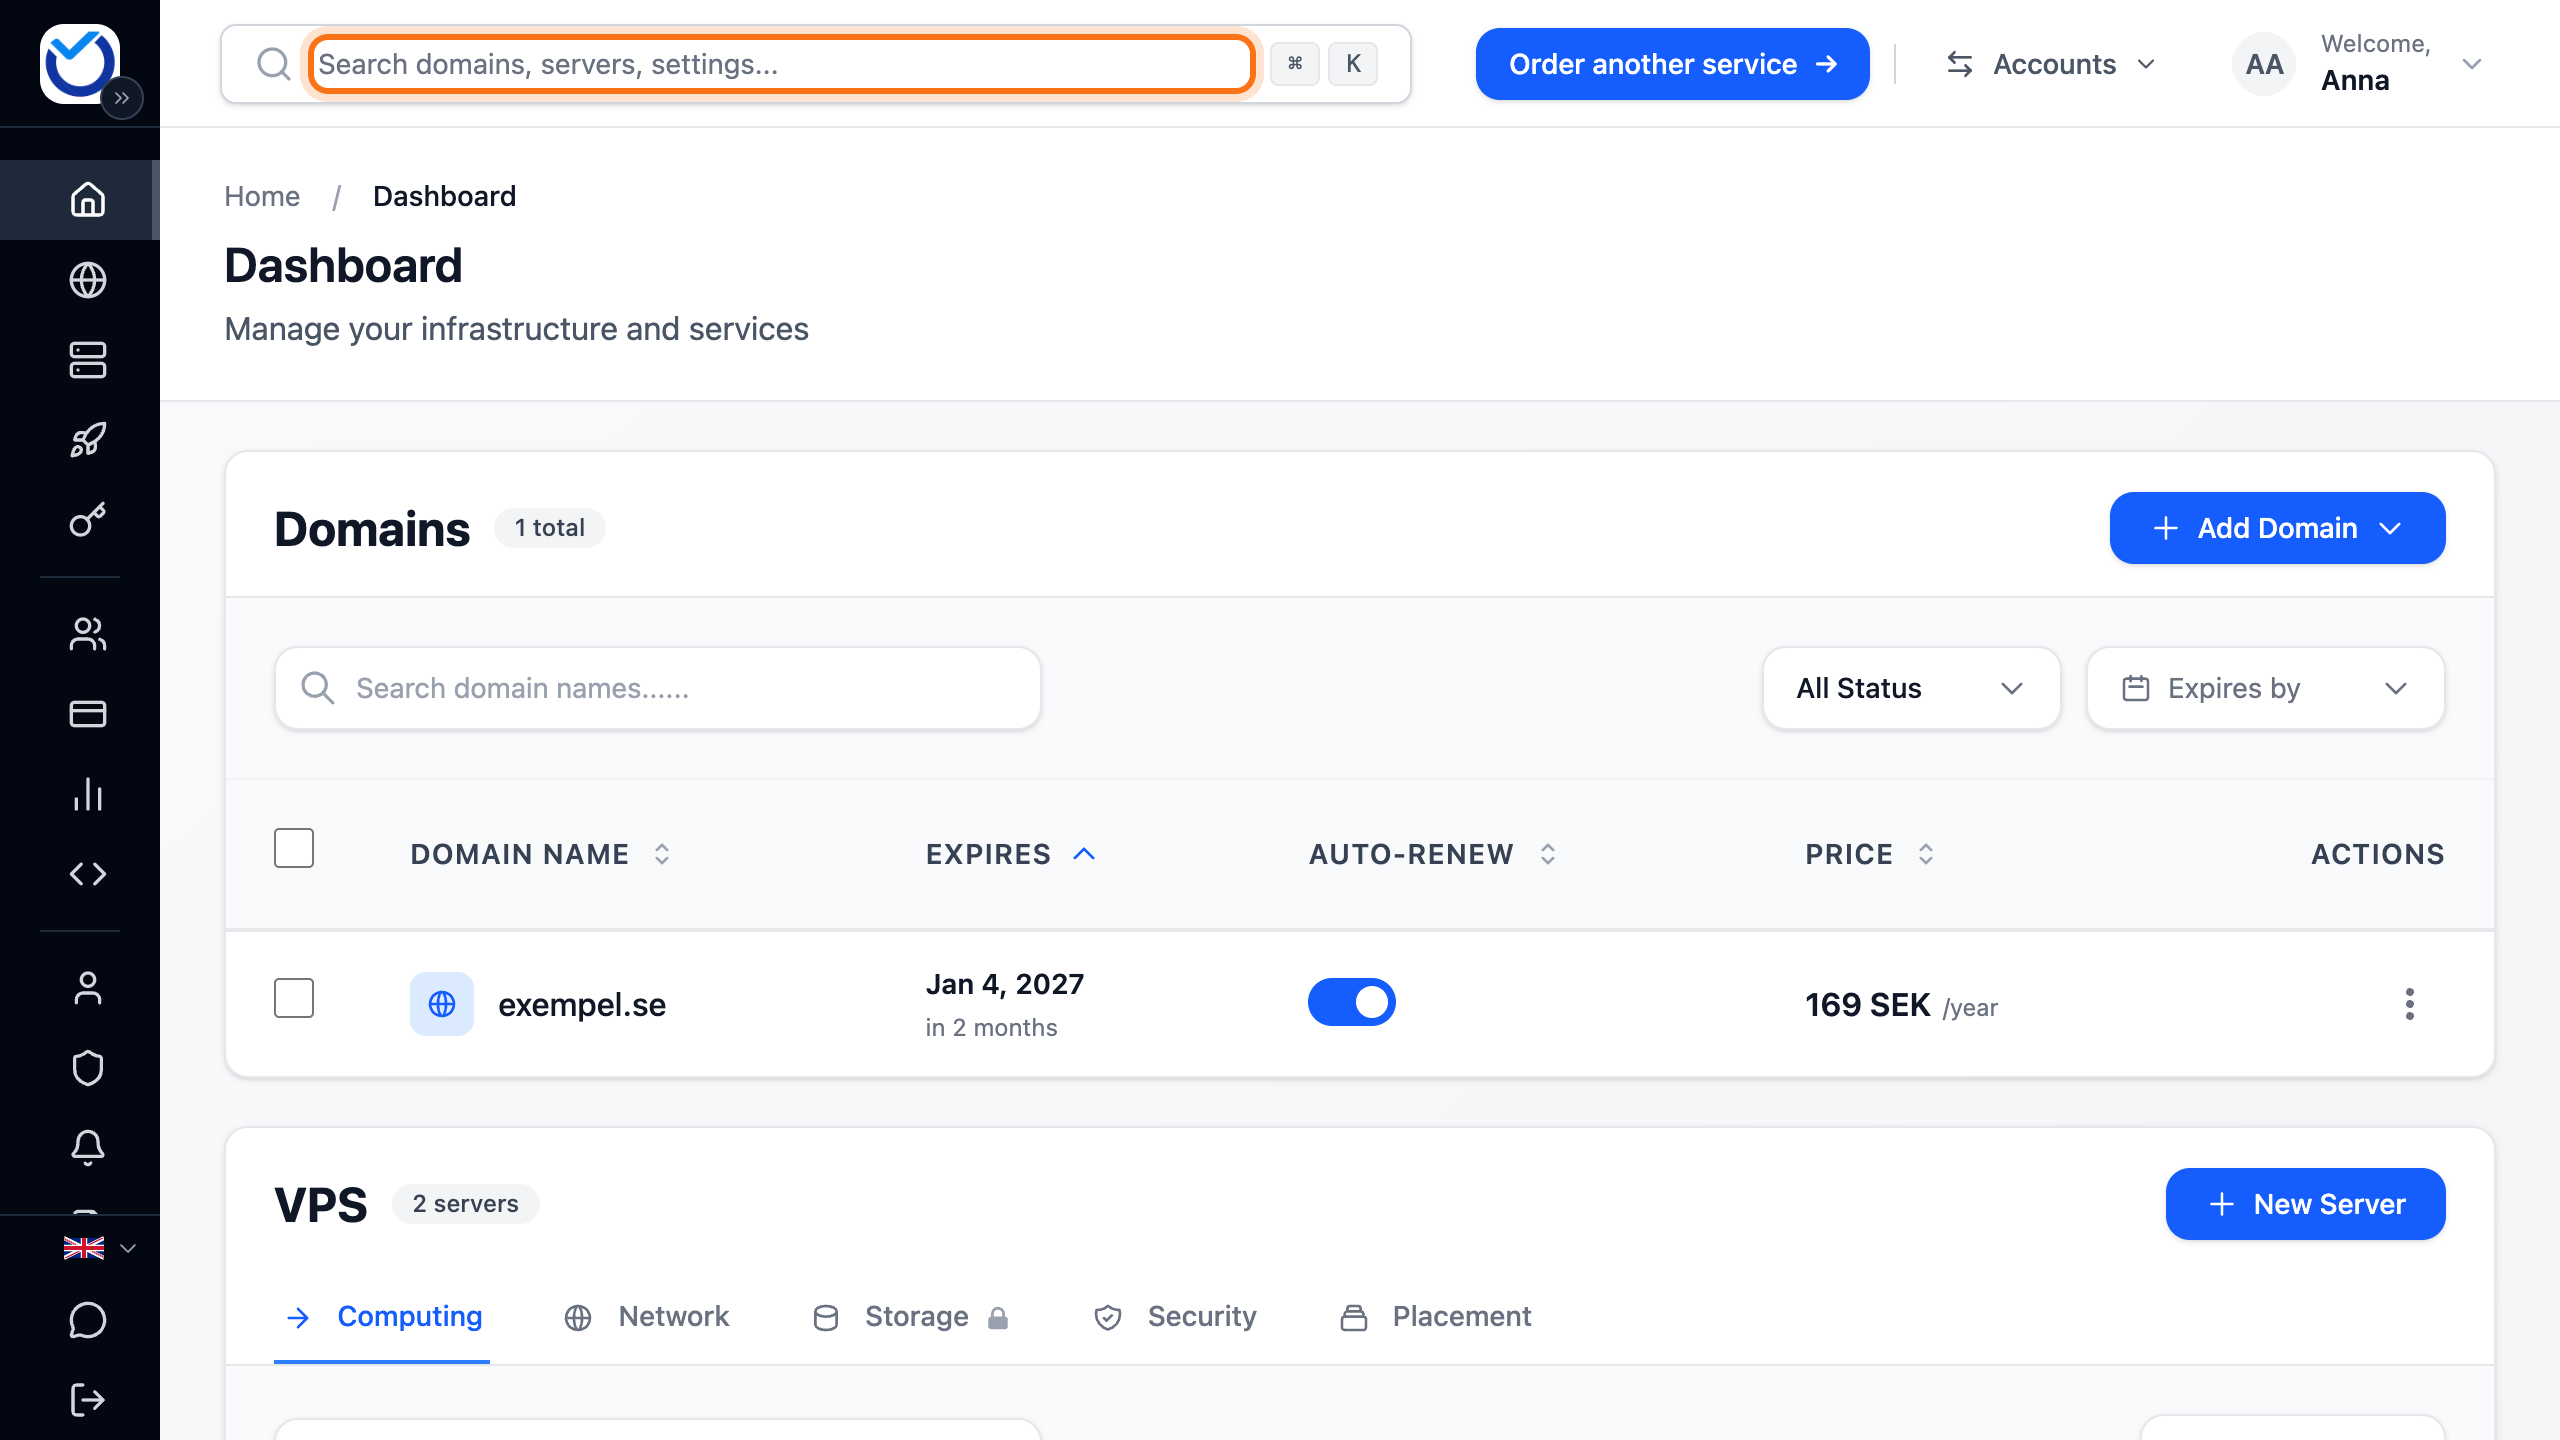This screenshot has height=1440, width=2560.
Task: Click Order another service button
Action: 1672,64
